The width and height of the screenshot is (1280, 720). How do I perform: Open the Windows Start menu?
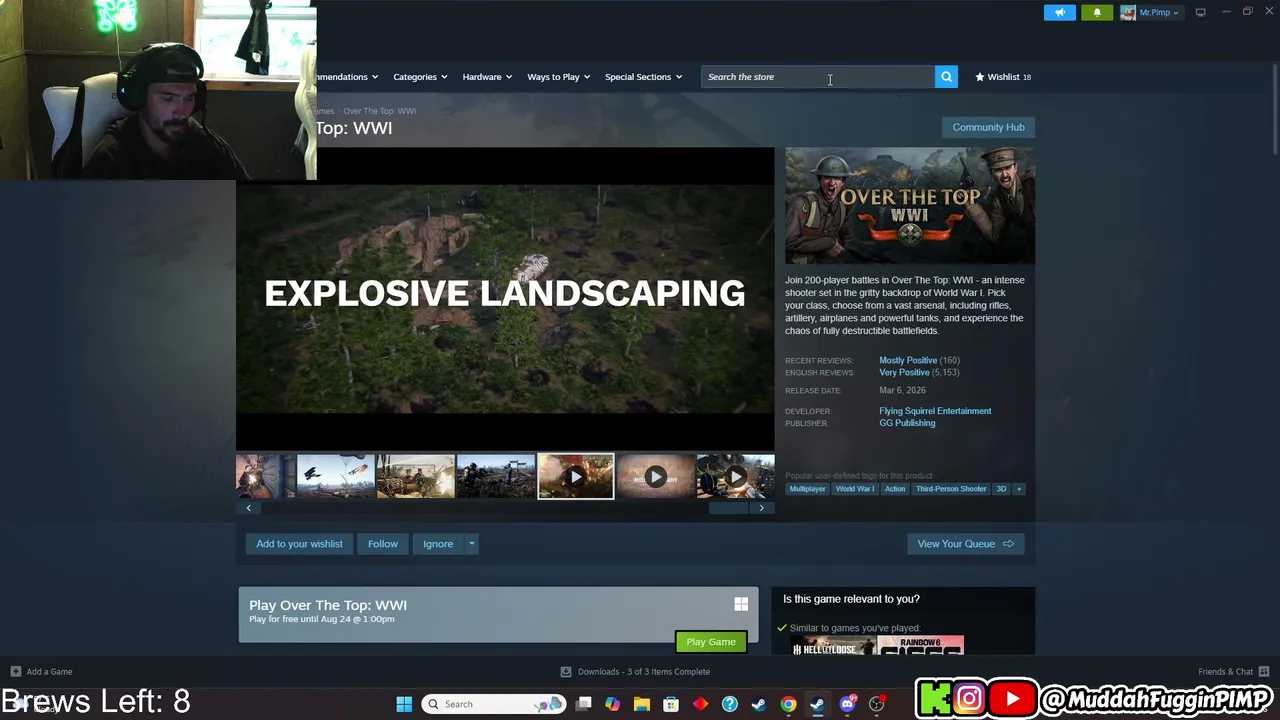coord(404,704)
